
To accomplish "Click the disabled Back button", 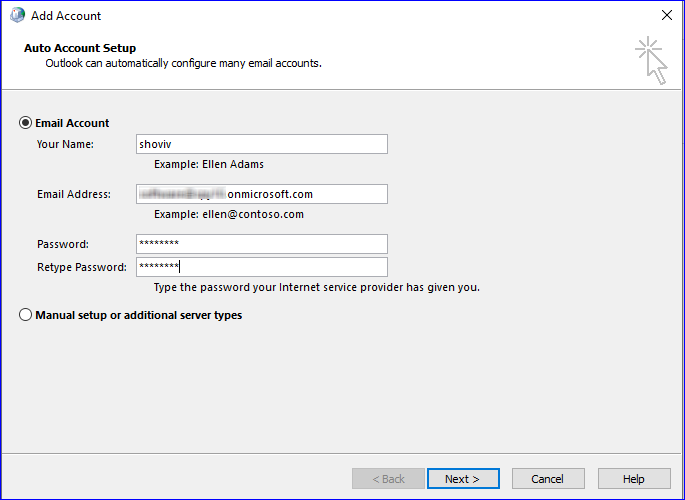I will point(388,479).
